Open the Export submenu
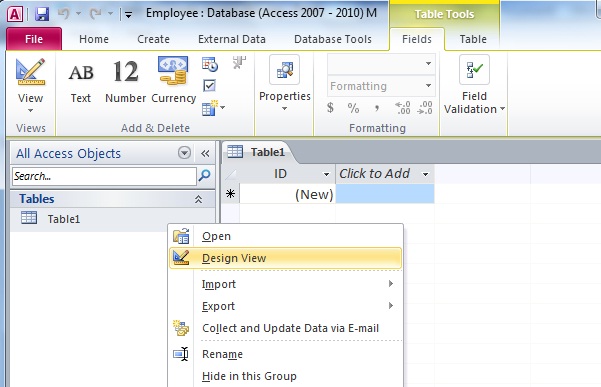The image size is (601, 387). [286, 306]
